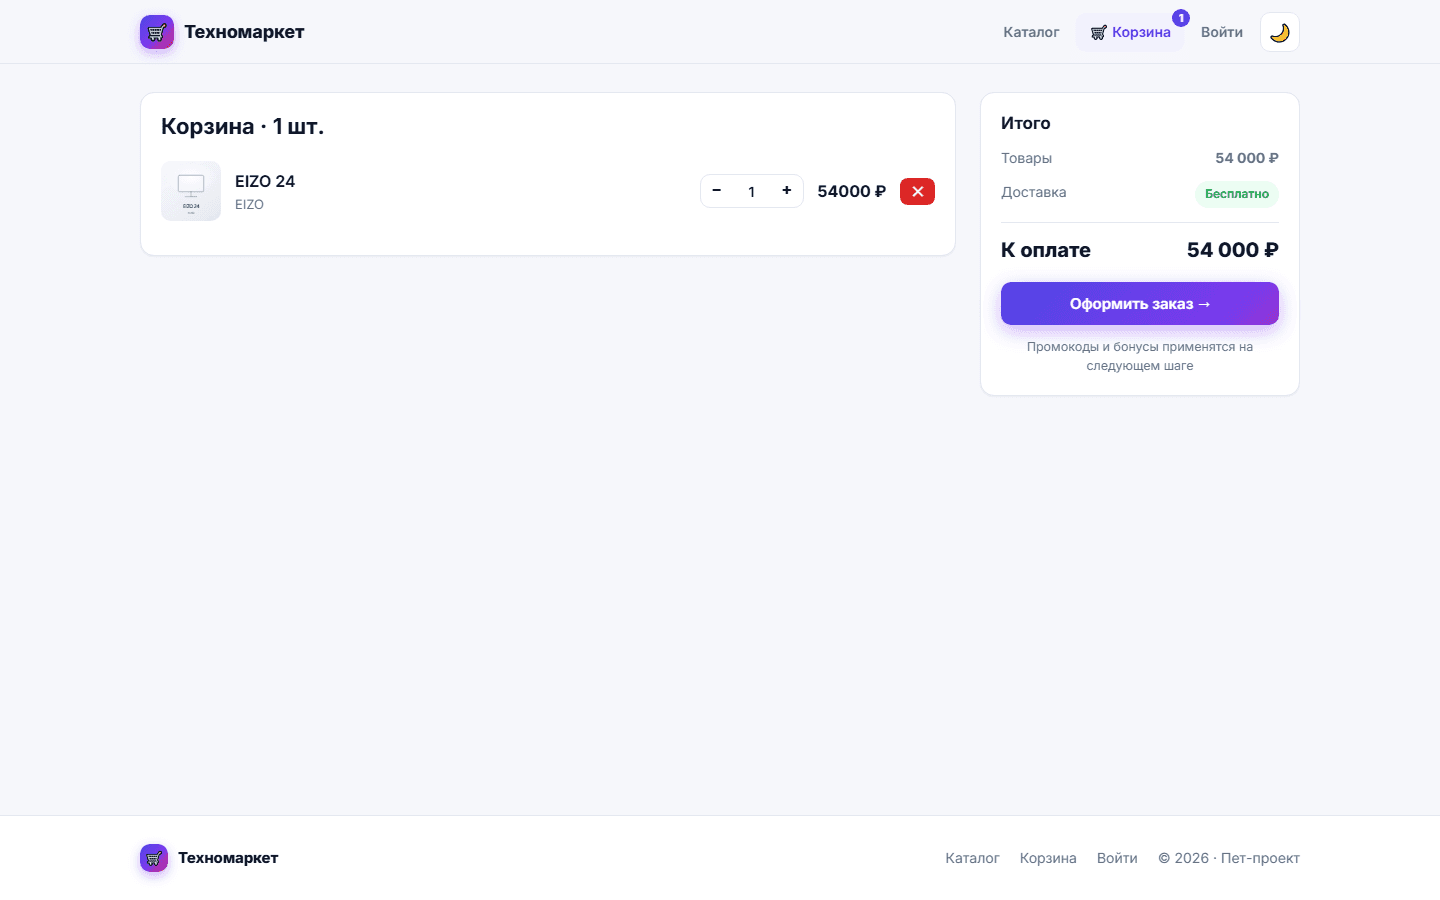This screenshot has height=900, width=1440.
Task: Click the cart badge showing 1
Action: (1181, 18)
